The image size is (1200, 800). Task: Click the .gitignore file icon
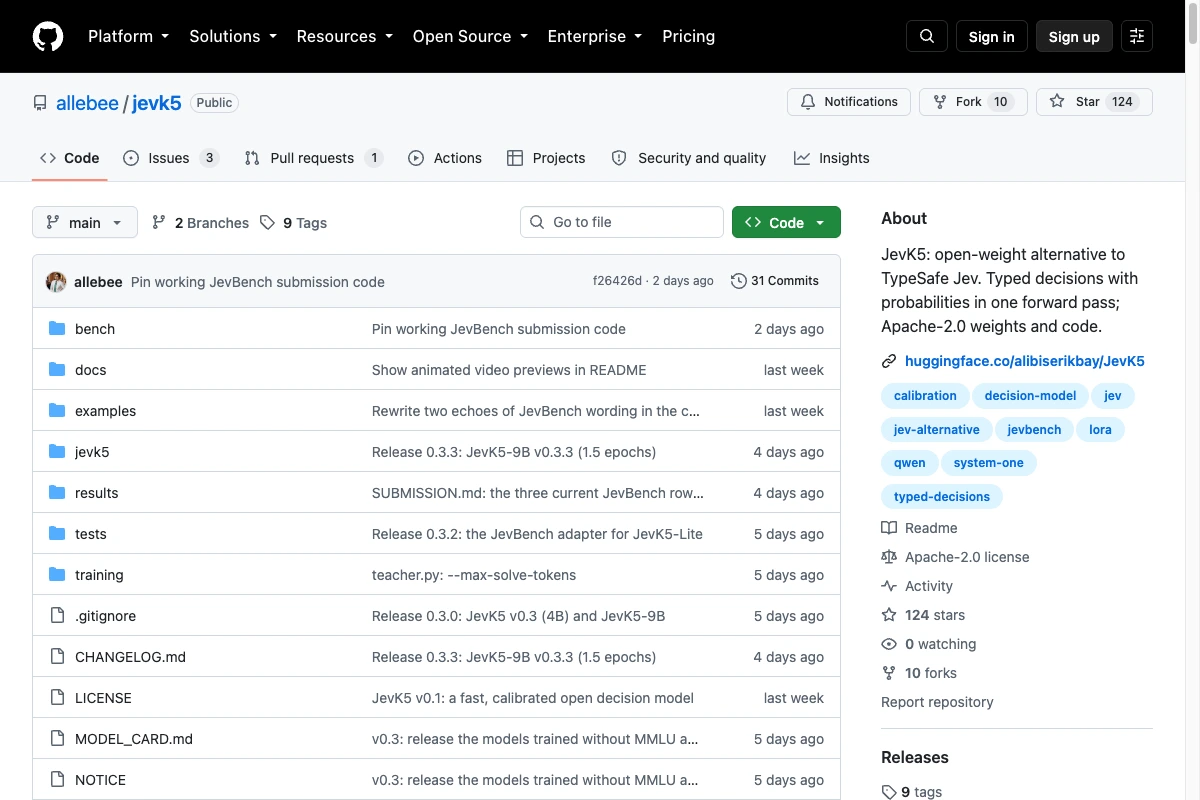pyautogui.click(x=57, y=616)
